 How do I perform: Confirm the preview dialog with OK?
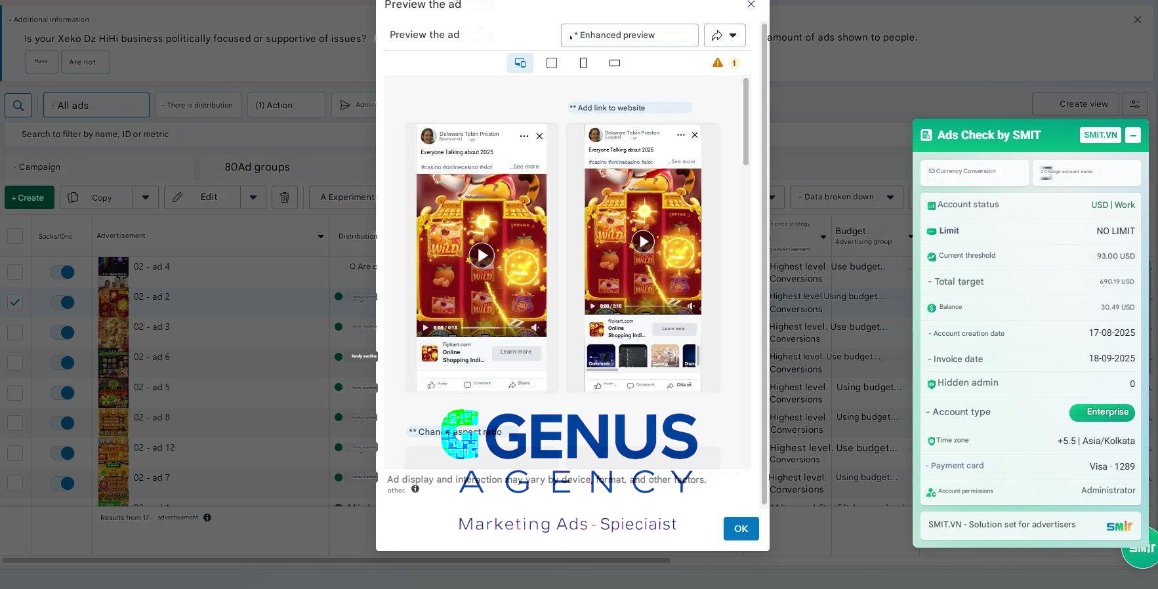pos(741,528)
